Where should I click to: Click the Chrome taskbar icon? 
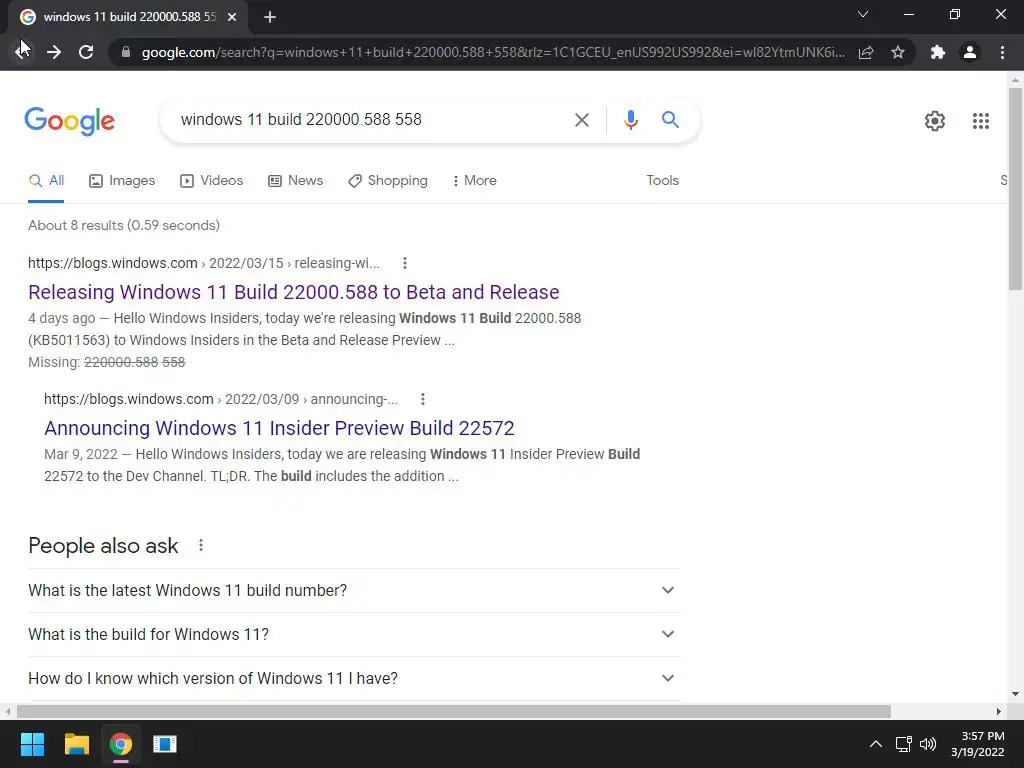coord(121,744)
